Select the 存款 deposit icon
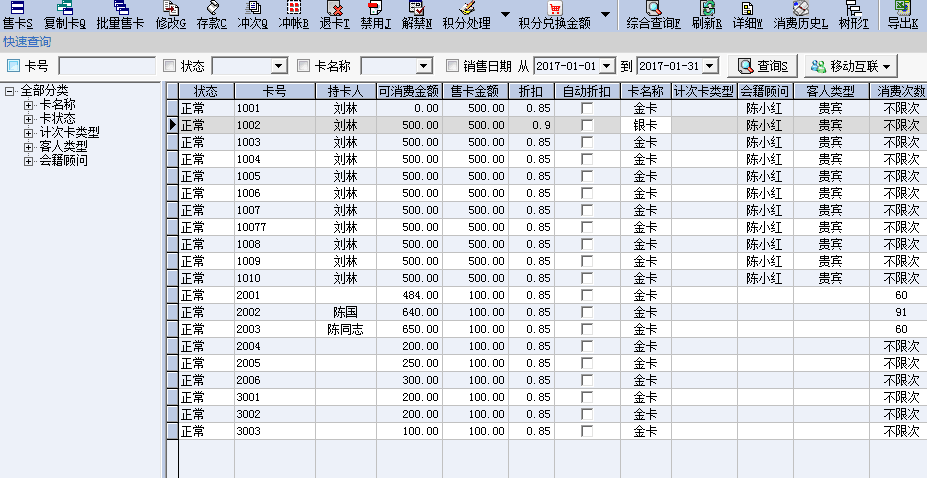 coord(211,14)
